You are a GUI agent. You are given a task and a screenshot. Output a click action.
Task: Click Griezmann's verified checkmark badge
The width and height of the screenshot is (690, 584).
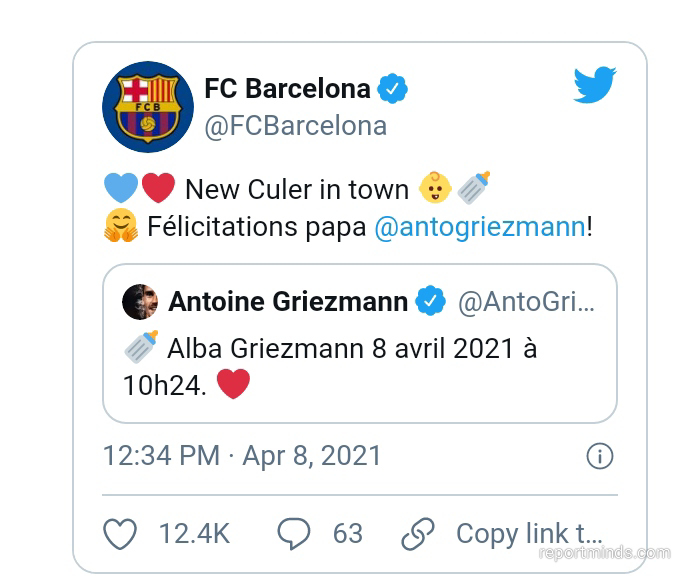pos(431,301)
